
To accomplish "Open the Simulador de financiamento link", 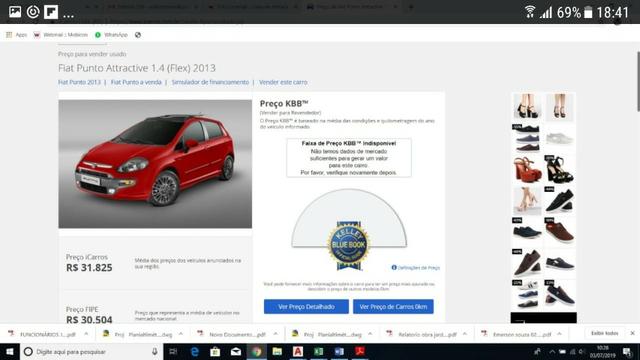I will click(210, 82).
